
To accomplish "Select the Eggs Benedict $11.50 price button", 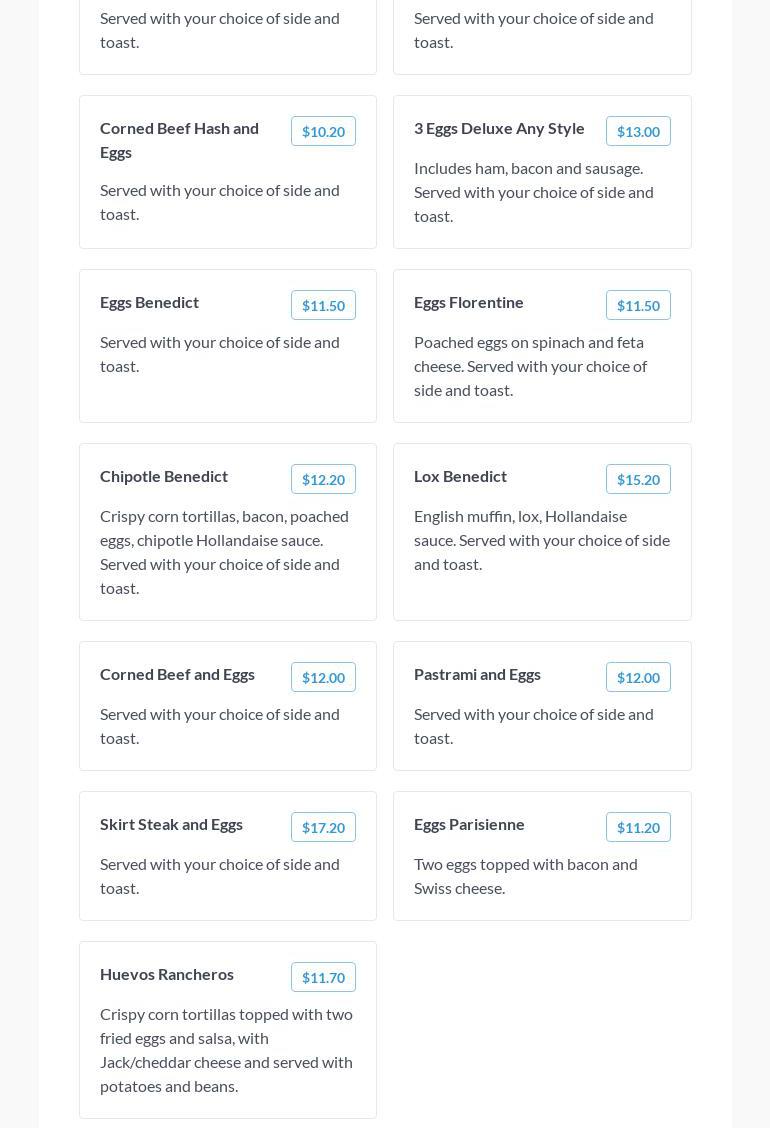I will pos(323,305).
